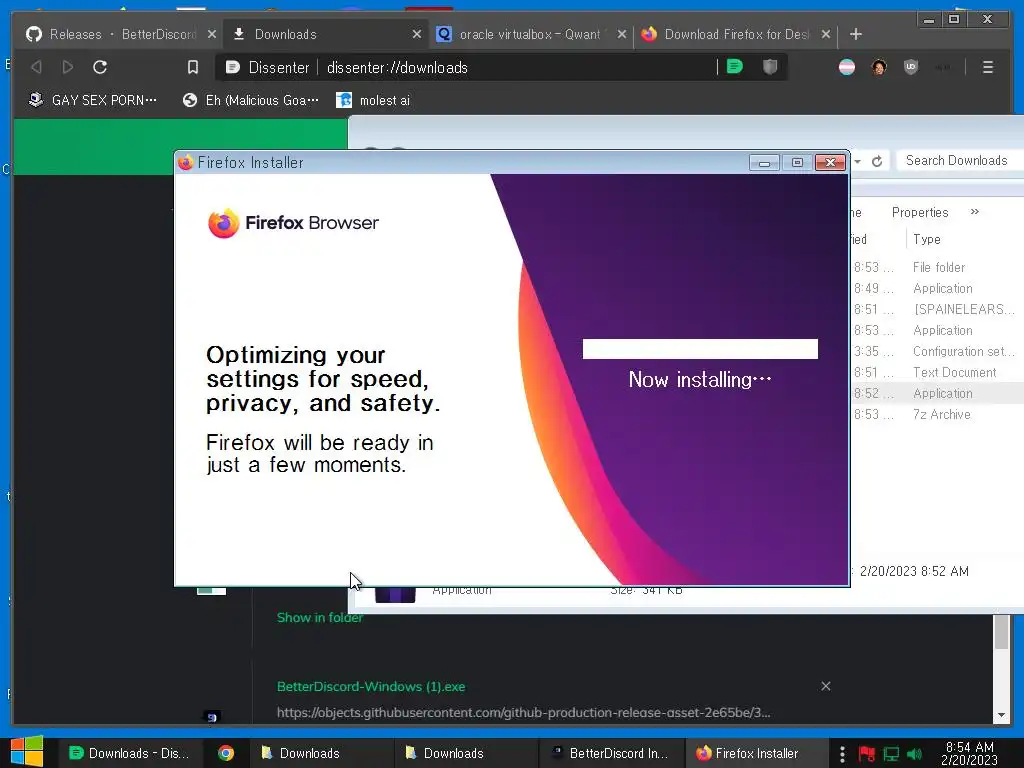1024x768 pixels.
Task: Open the Eh (Malicious Goa... bookmark
Action: pos(251,100)
